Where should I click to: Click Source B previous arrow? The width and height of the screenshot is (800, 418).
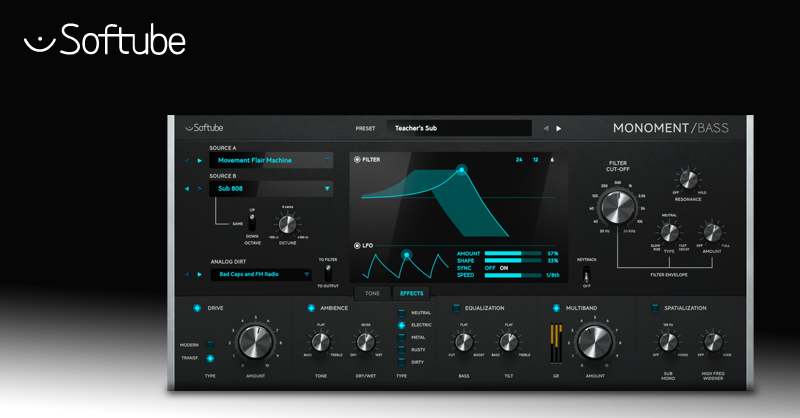click(187, 189)
